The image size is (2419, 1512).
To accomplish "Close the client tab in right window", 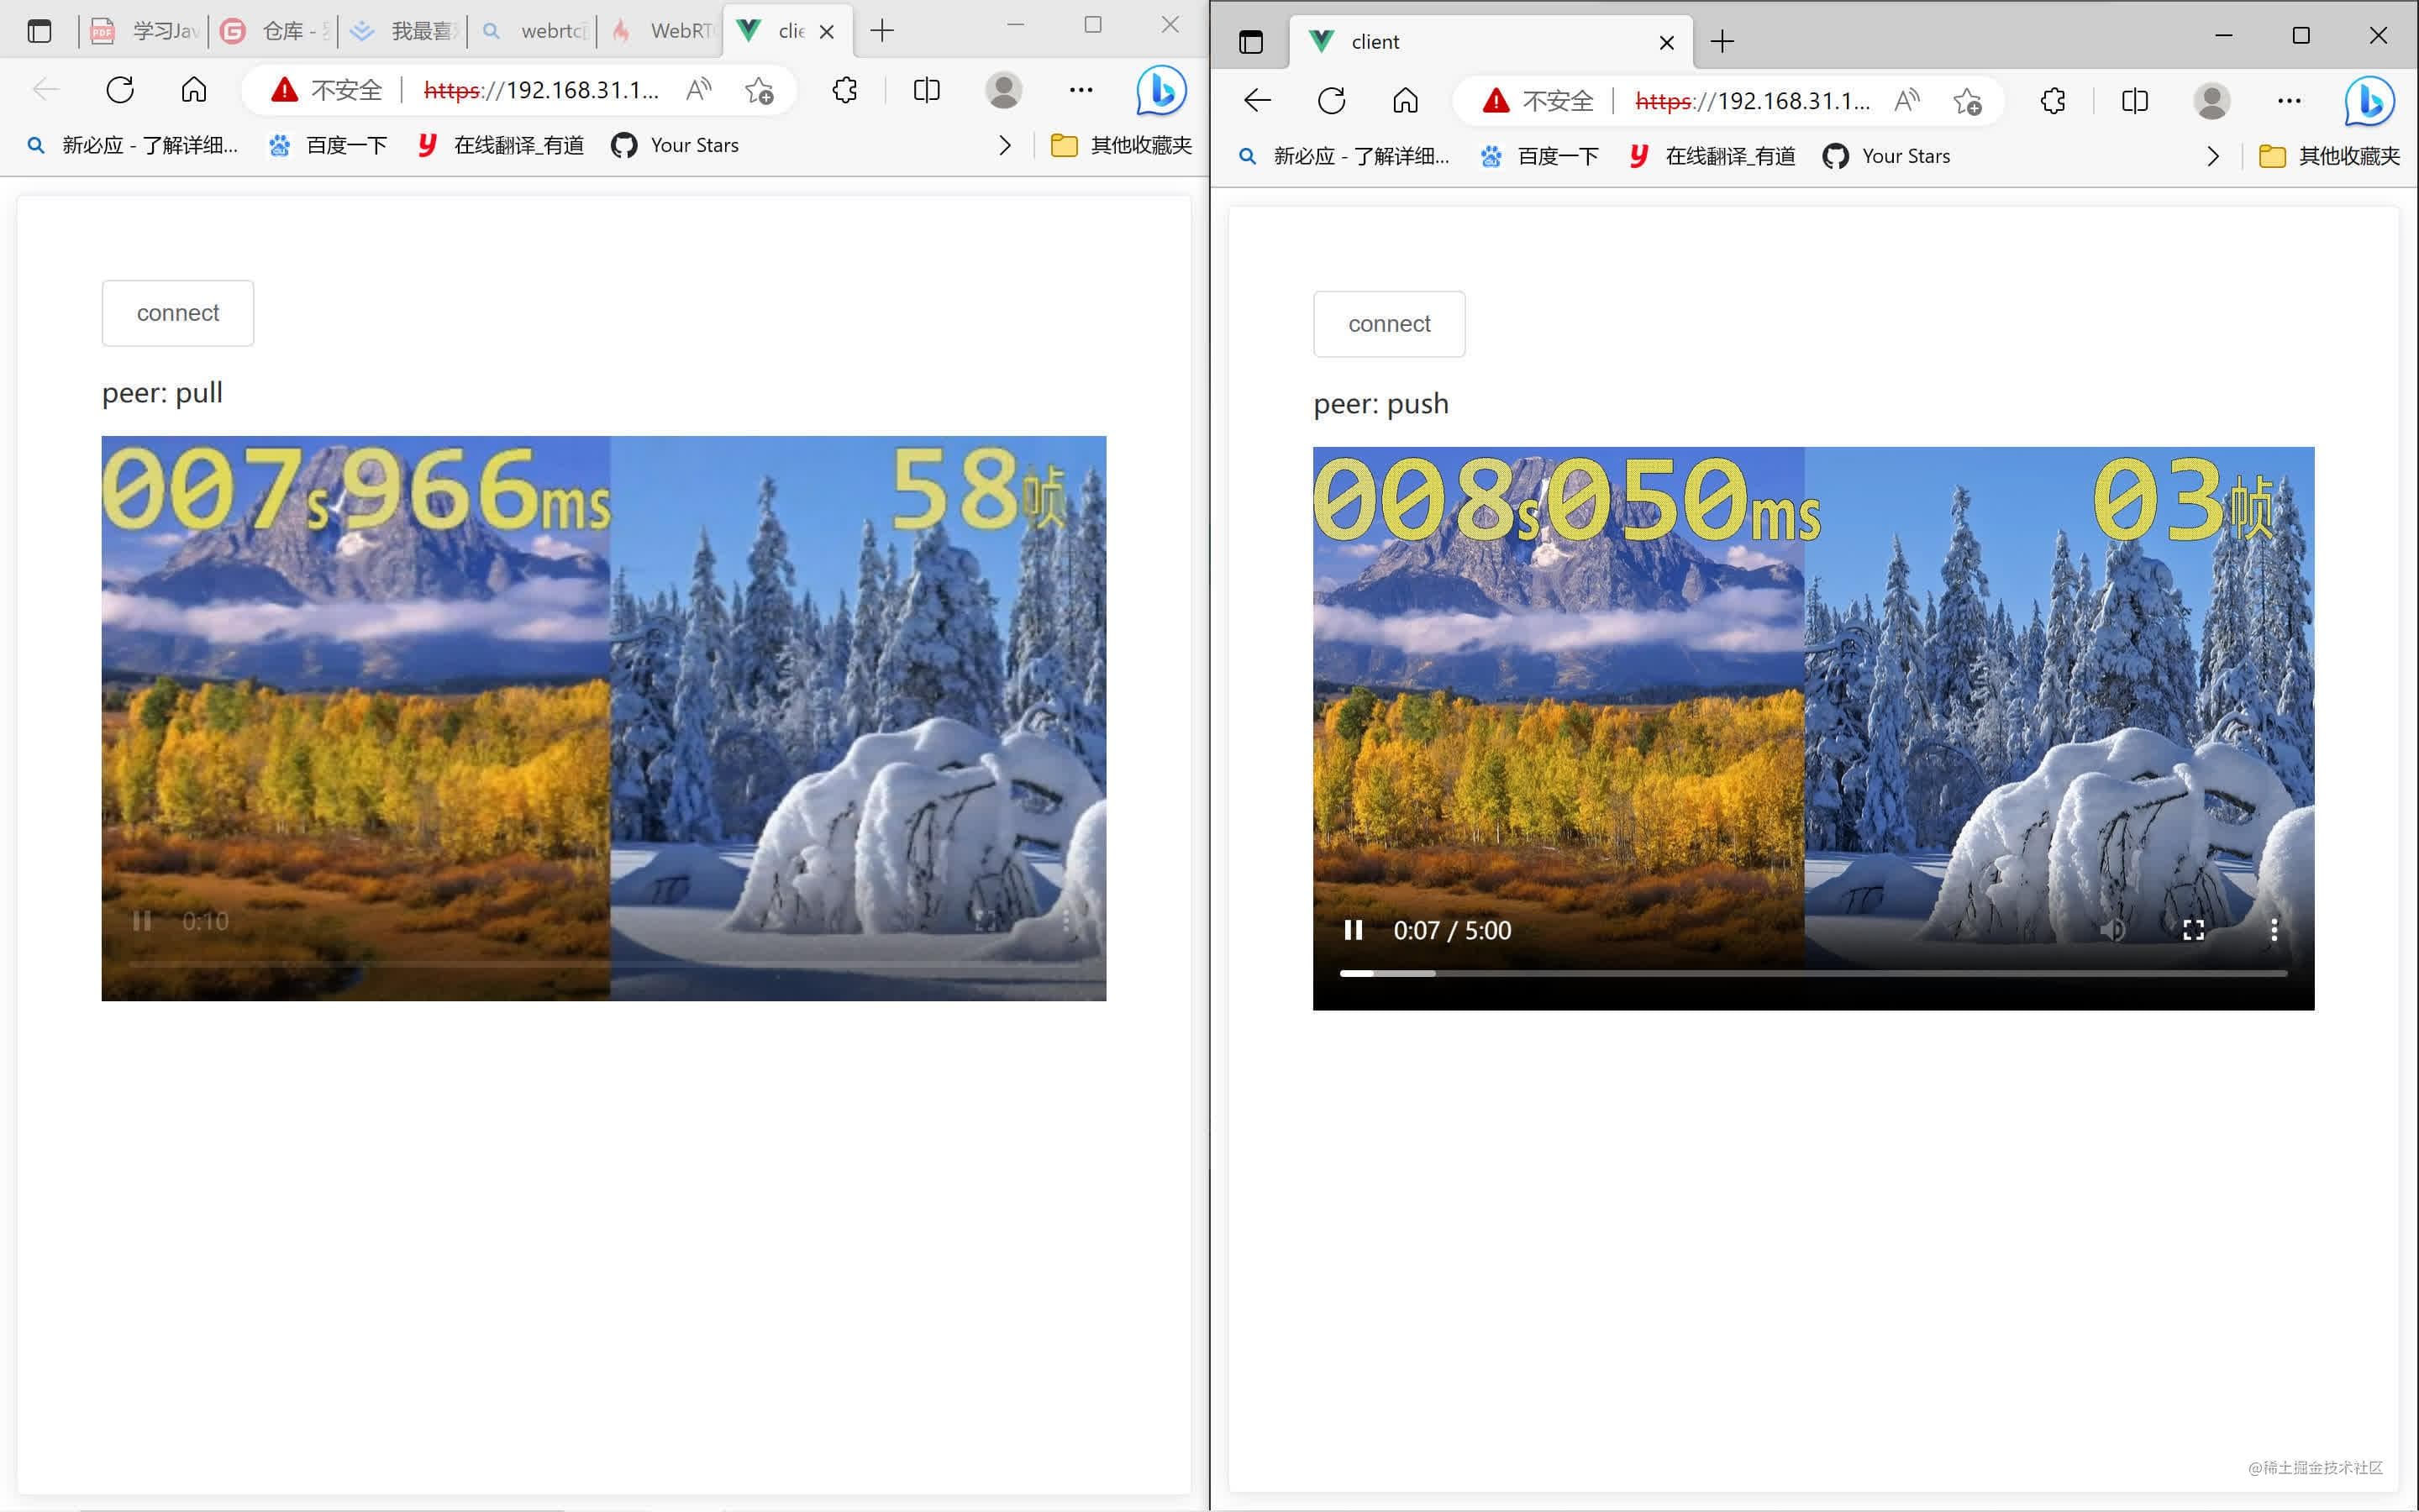I will click(x=1666, y=43).
